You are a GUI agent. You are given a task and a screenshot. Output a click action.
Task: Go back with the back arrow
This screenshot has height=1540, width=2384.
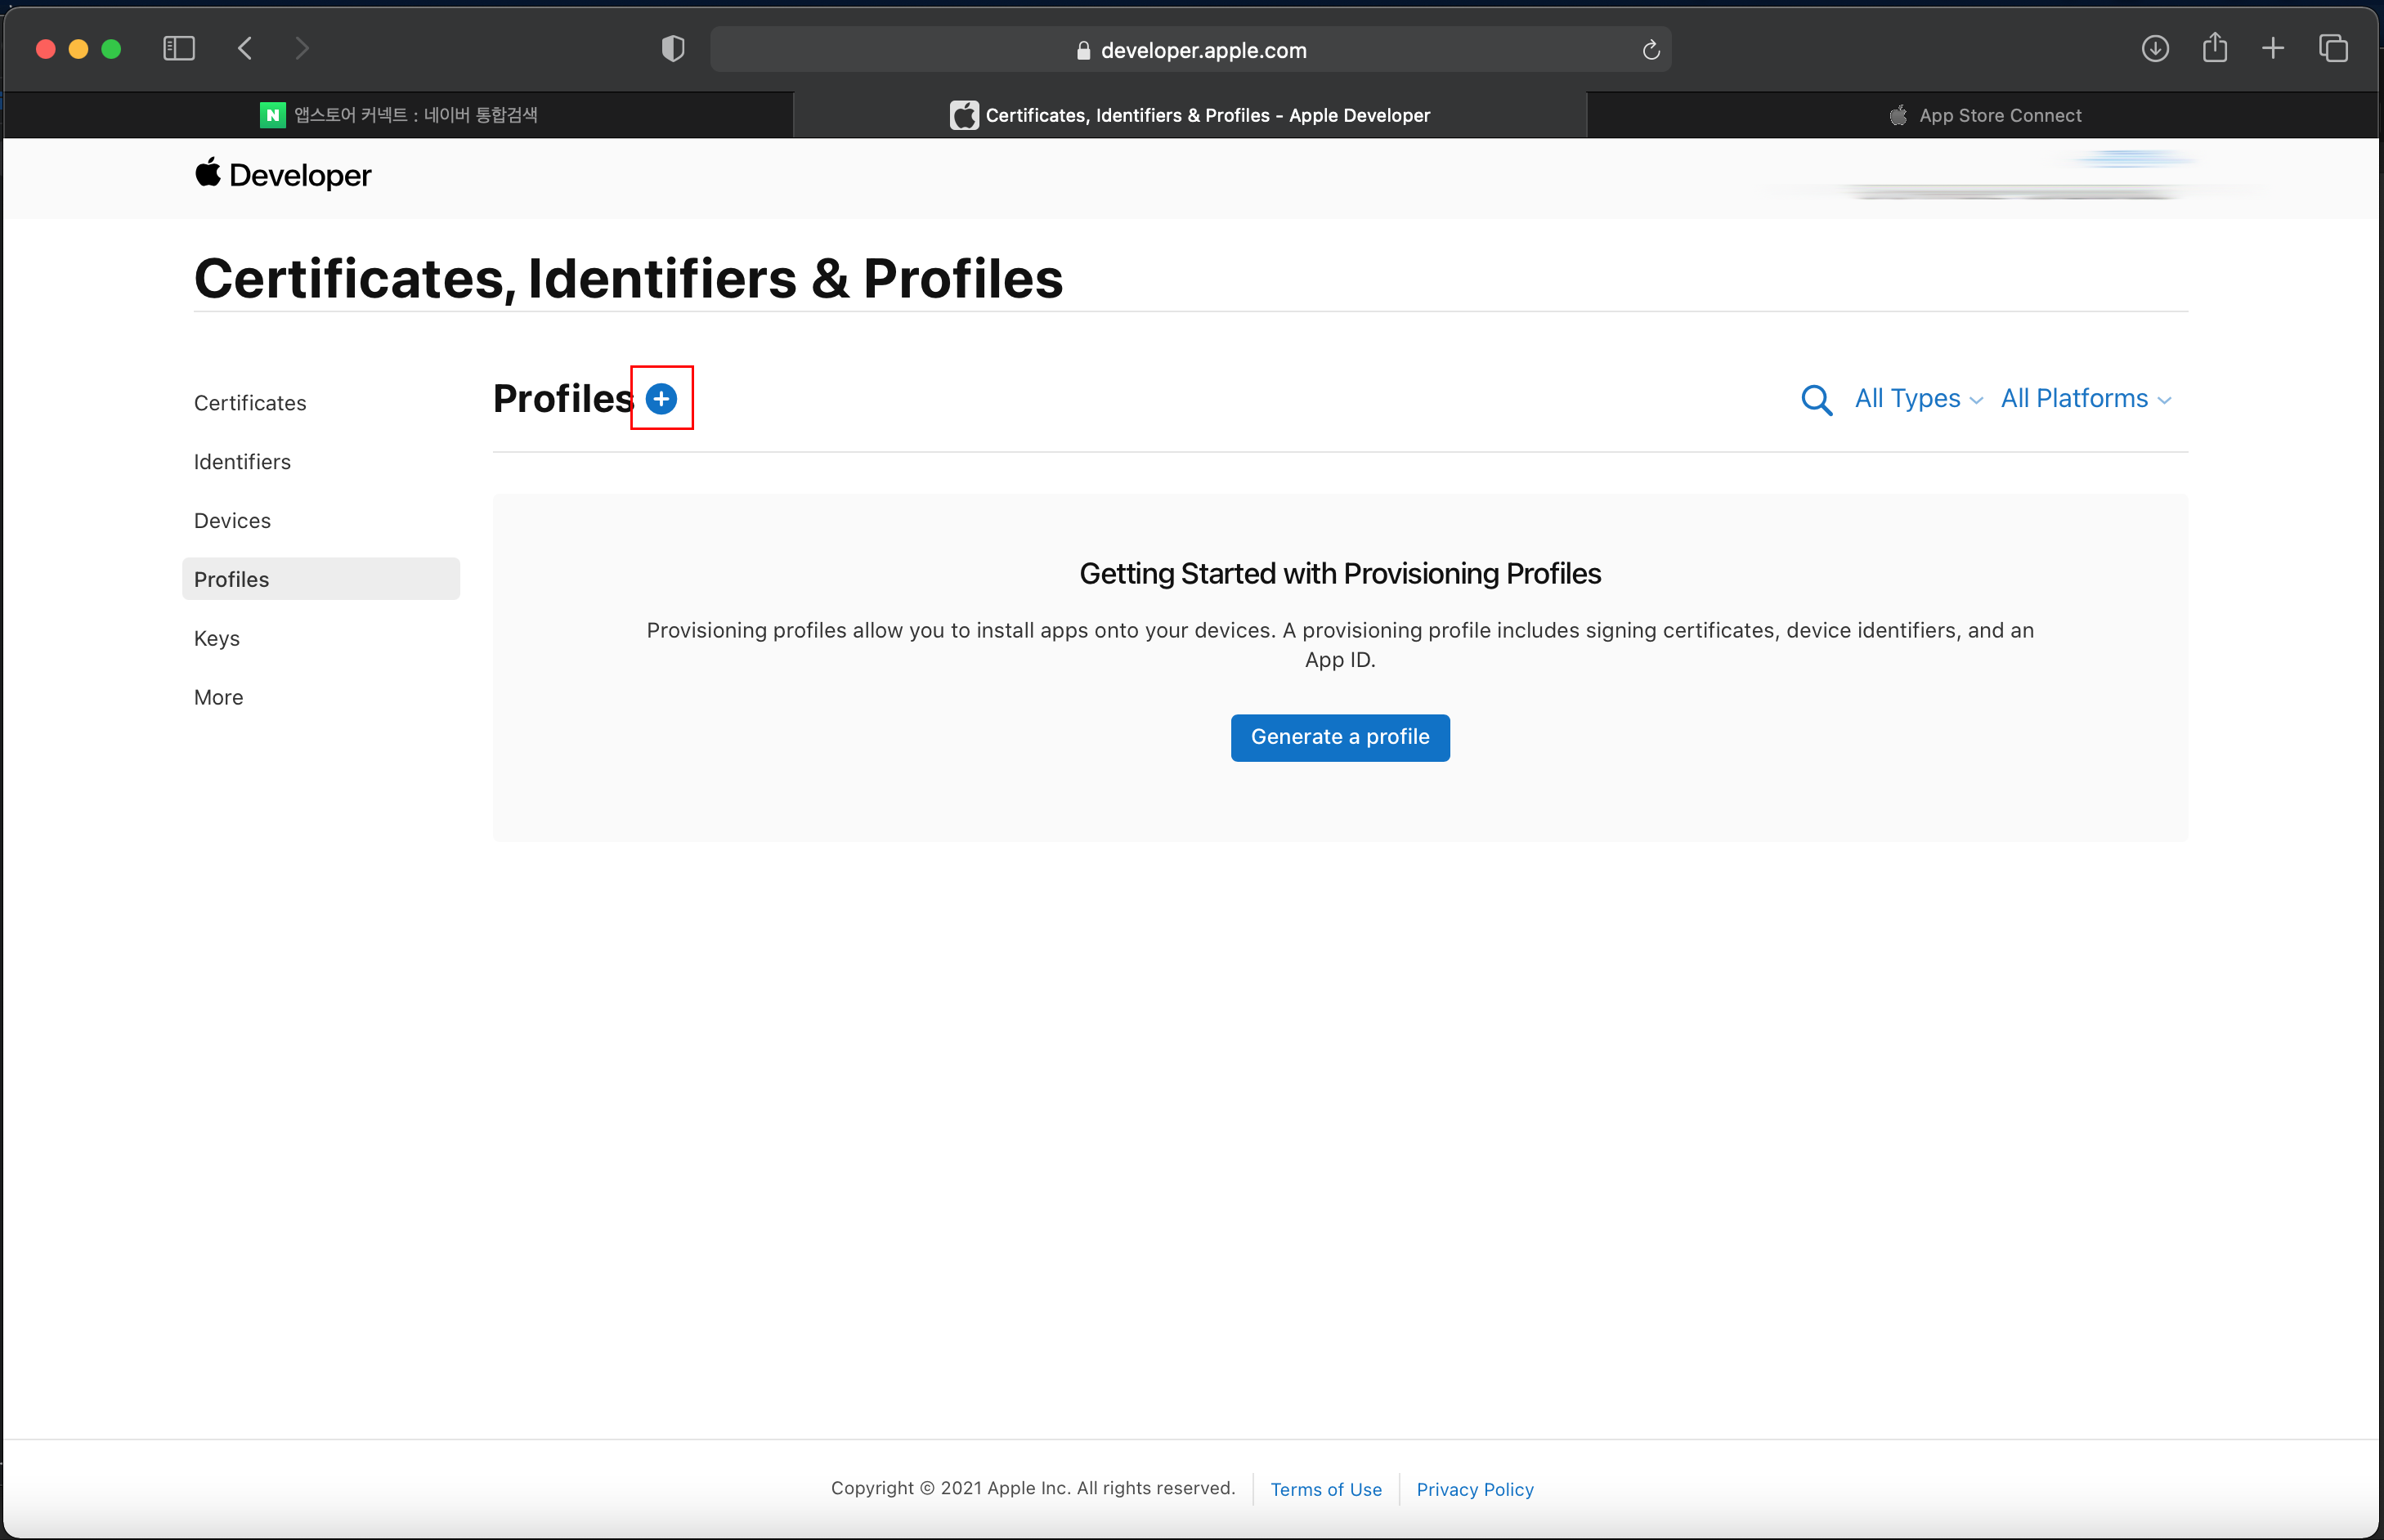tap(246, 48)
